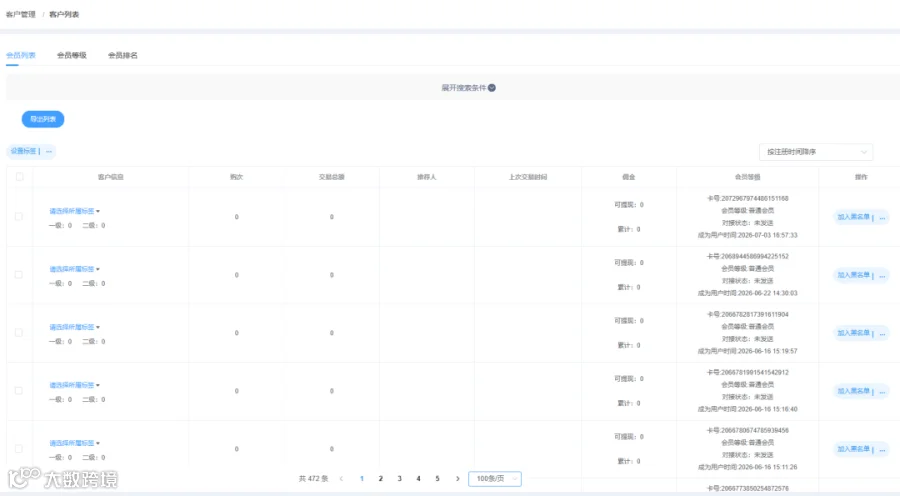Open more actions for the 2026-07-03 16:57:33 row
The width and height of the screenshot is (900, 496).
coord(882,218)
